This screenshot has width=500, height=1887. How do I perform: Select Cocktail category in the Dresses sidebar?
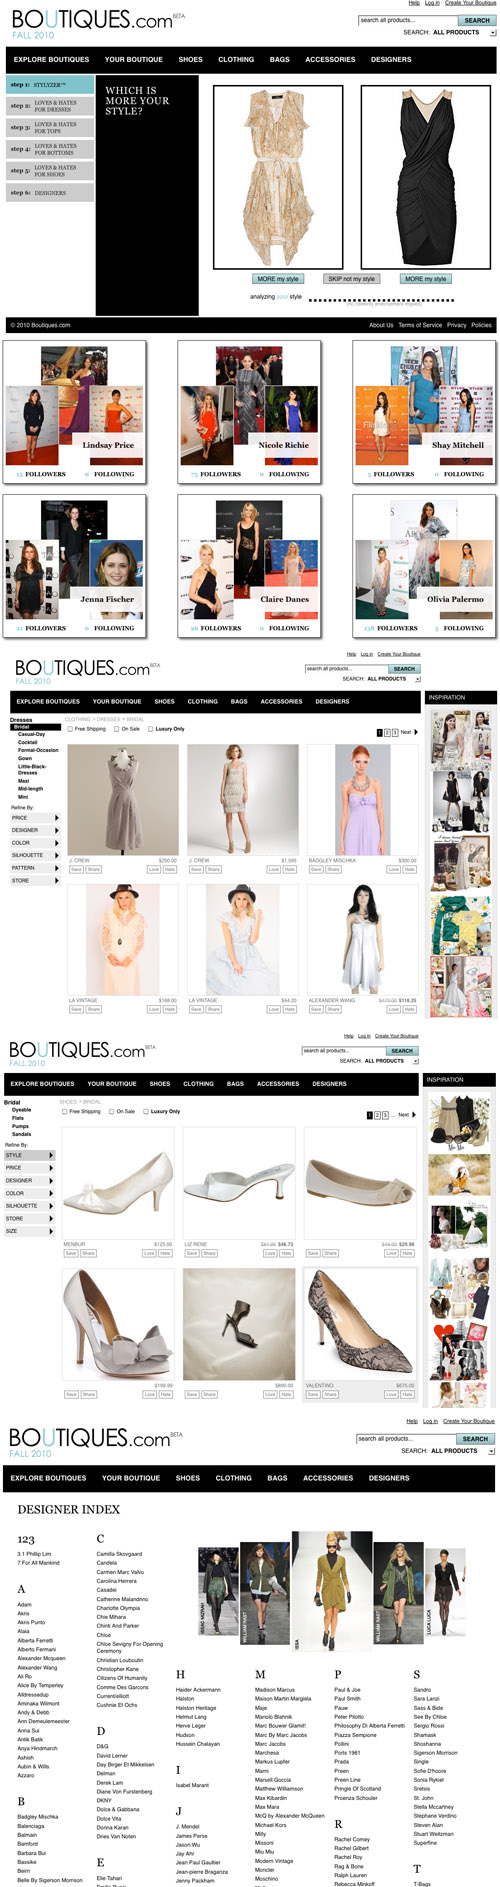pos(28,742)
